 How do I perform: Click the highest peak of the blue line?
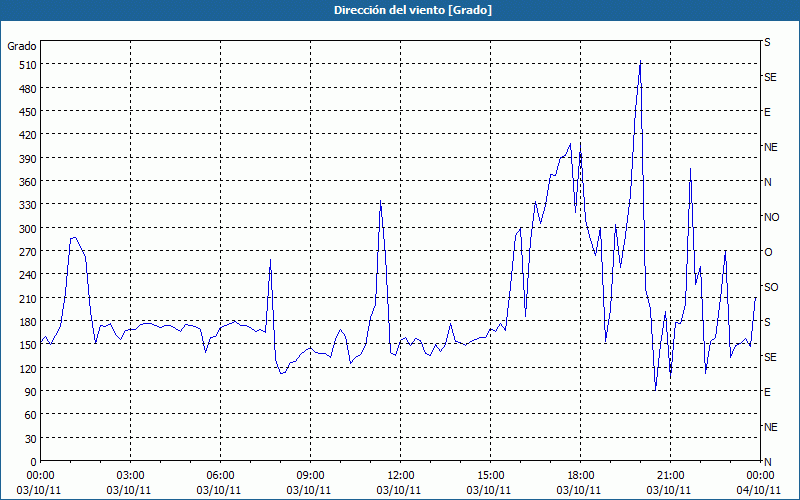640,61
